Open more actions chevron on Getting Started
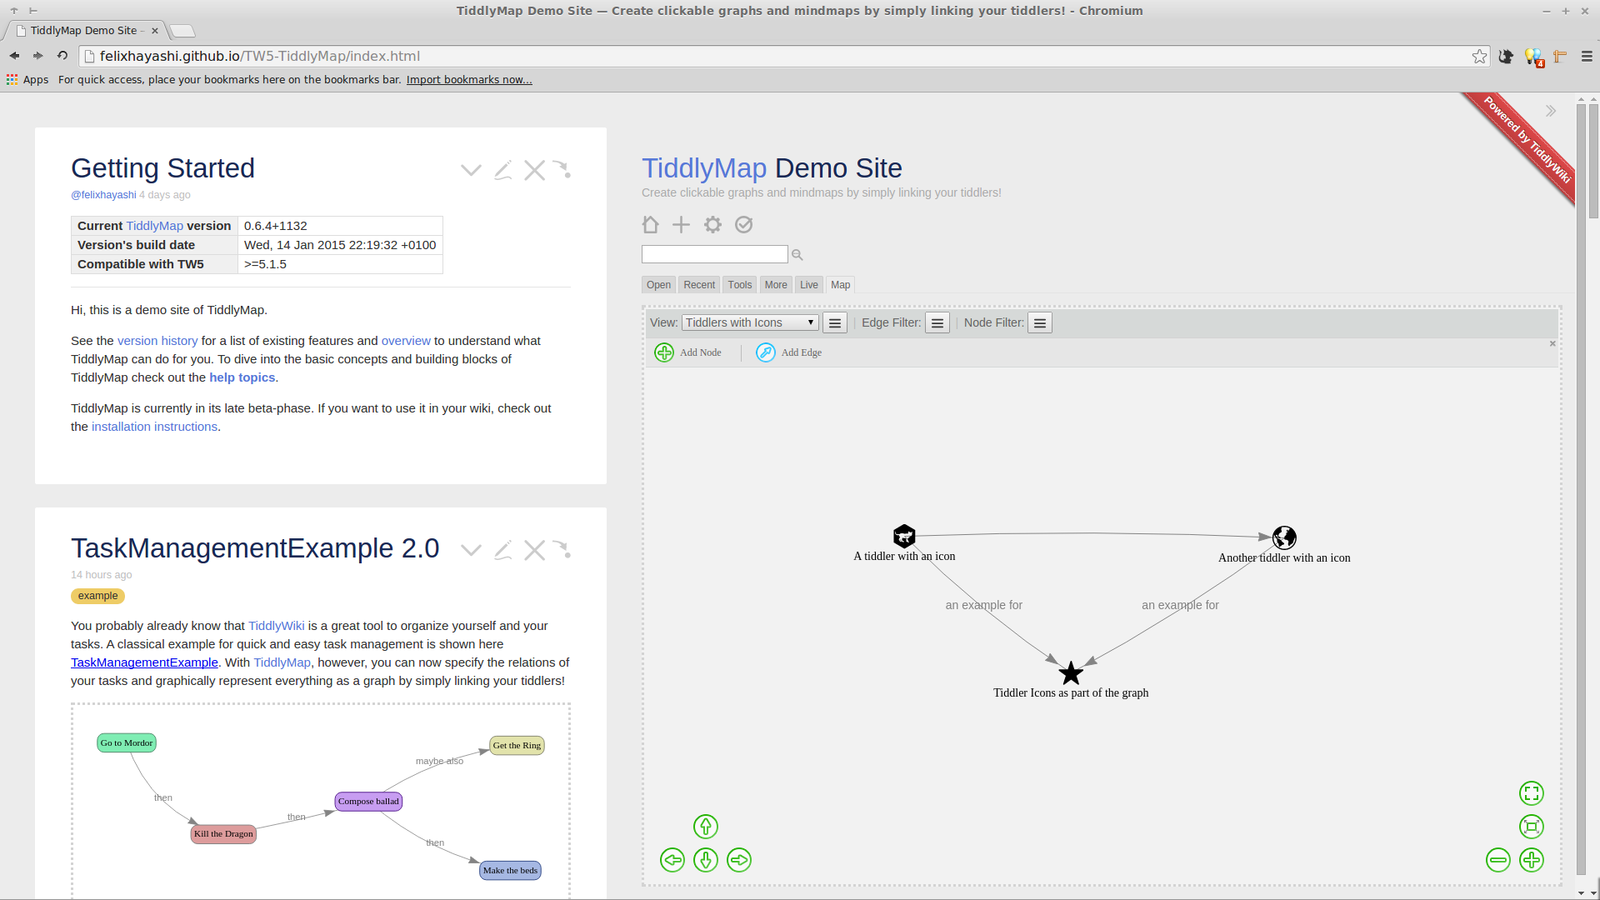1600x900 pixels. tap(471, 170)
